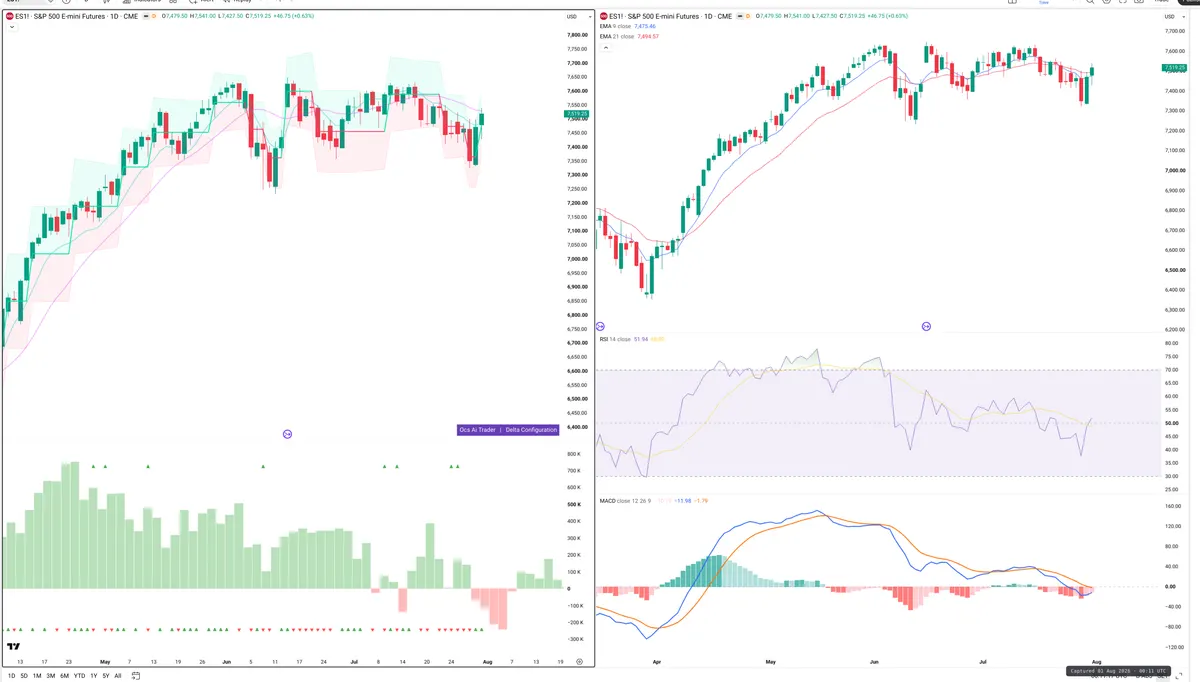Select the All time range
The image size is (1200, 682).
117,676
